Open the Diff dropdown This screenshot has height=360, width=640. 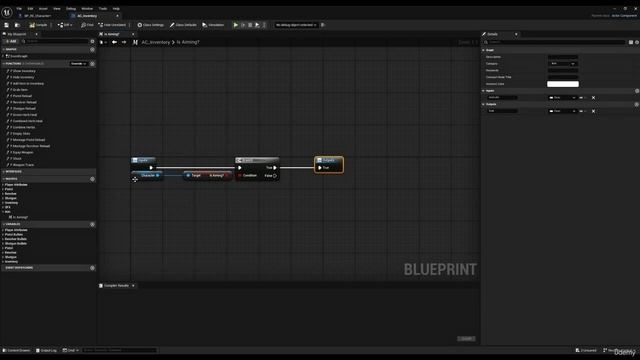coord(65,25)
